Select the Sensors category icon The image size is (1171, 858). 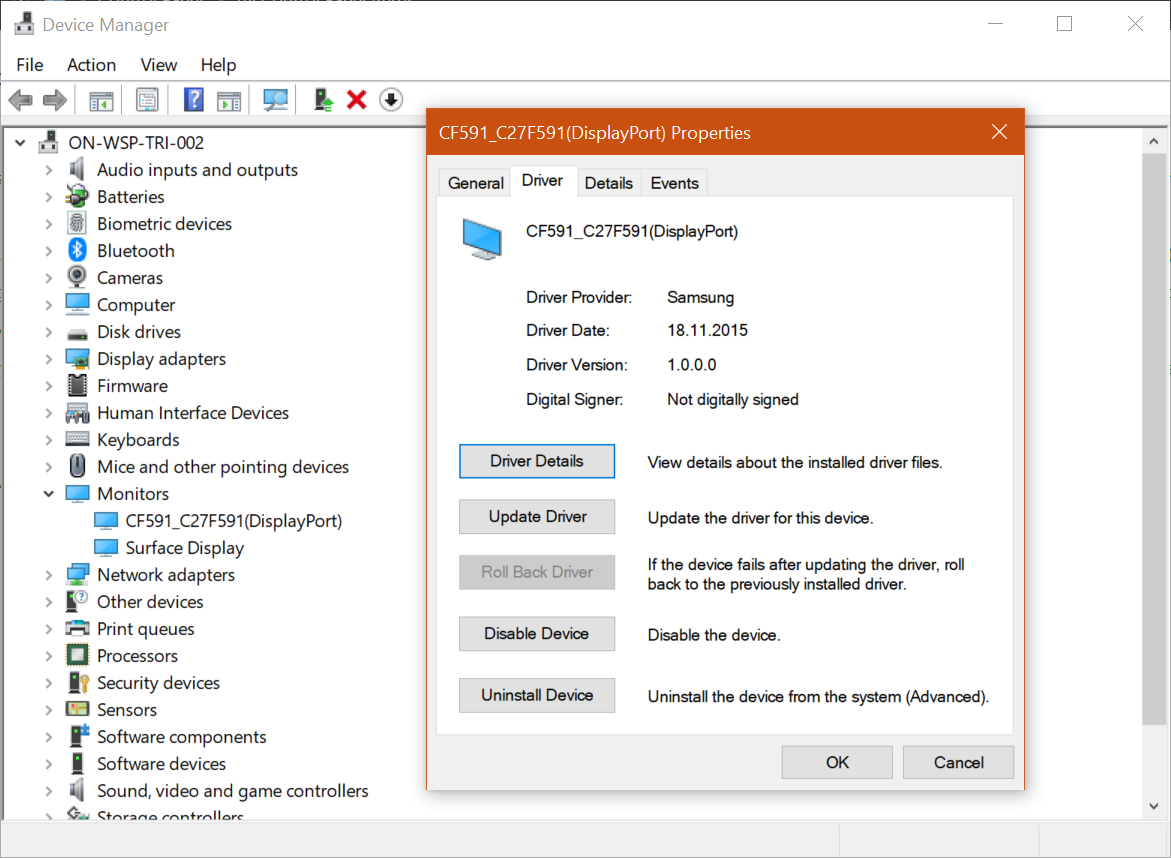77,709
